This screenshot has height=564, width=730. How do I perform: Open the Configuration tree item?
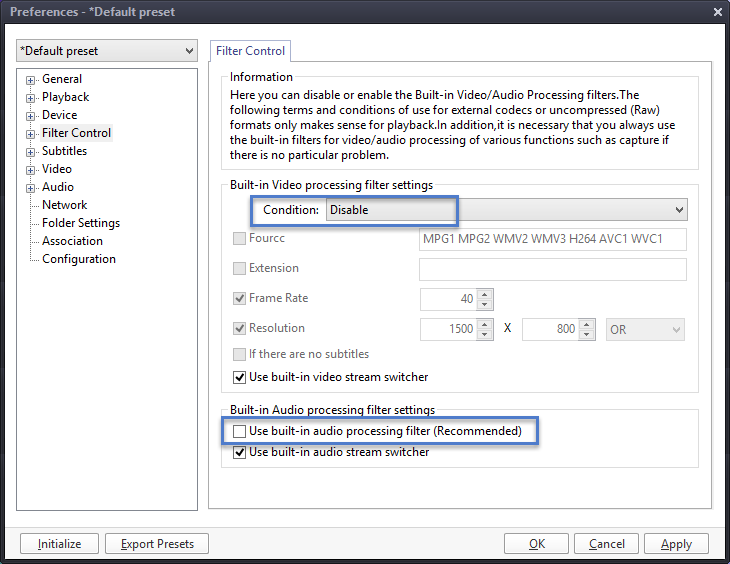[79, 259]
